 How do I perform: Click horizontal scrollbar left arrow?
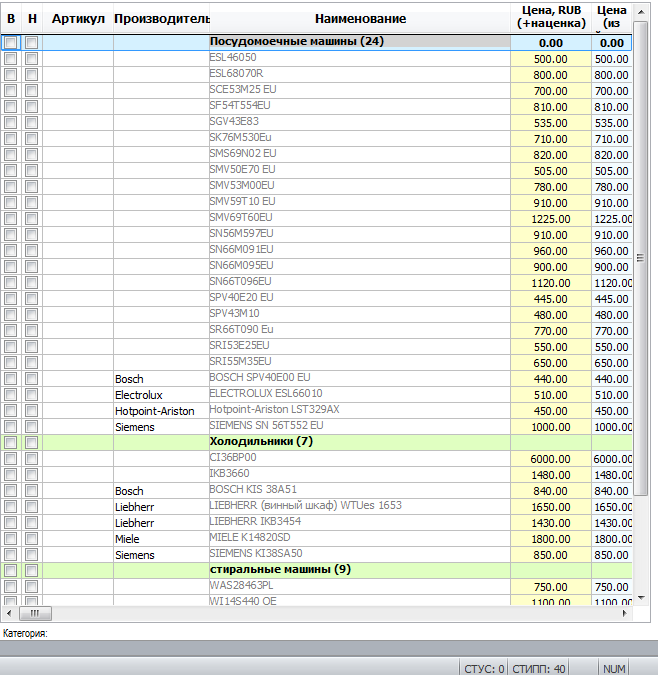click(x=9, y=613)
